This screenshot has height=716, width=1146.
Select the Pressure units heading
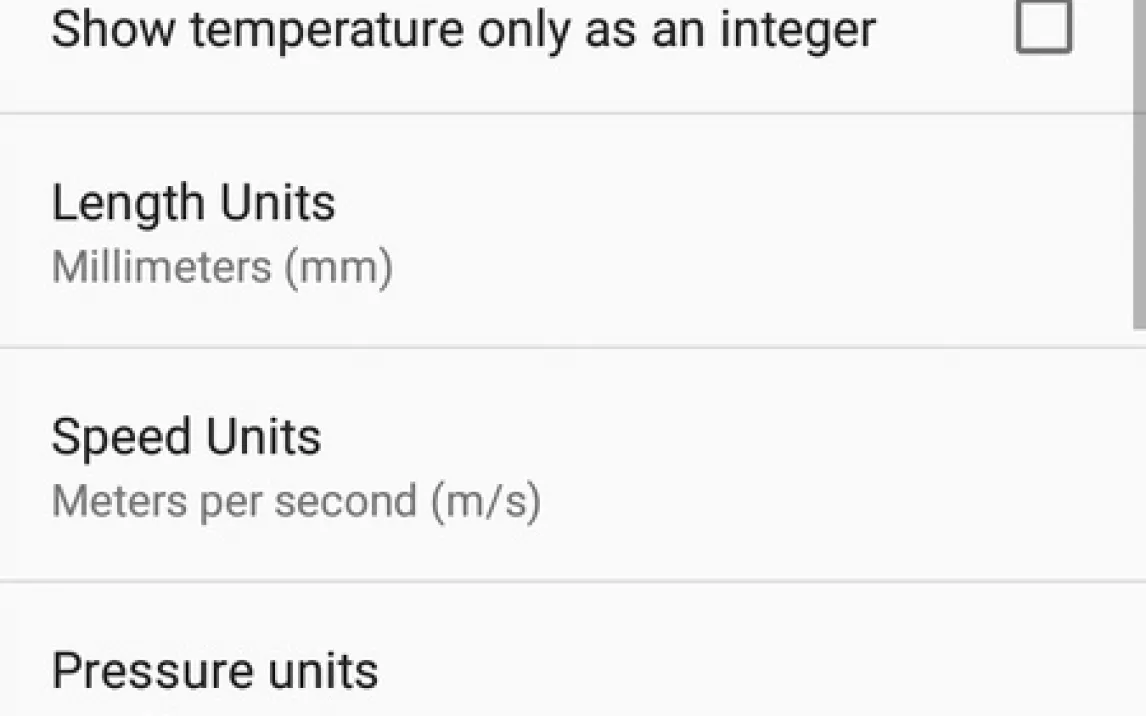click(x=215, y=671)
